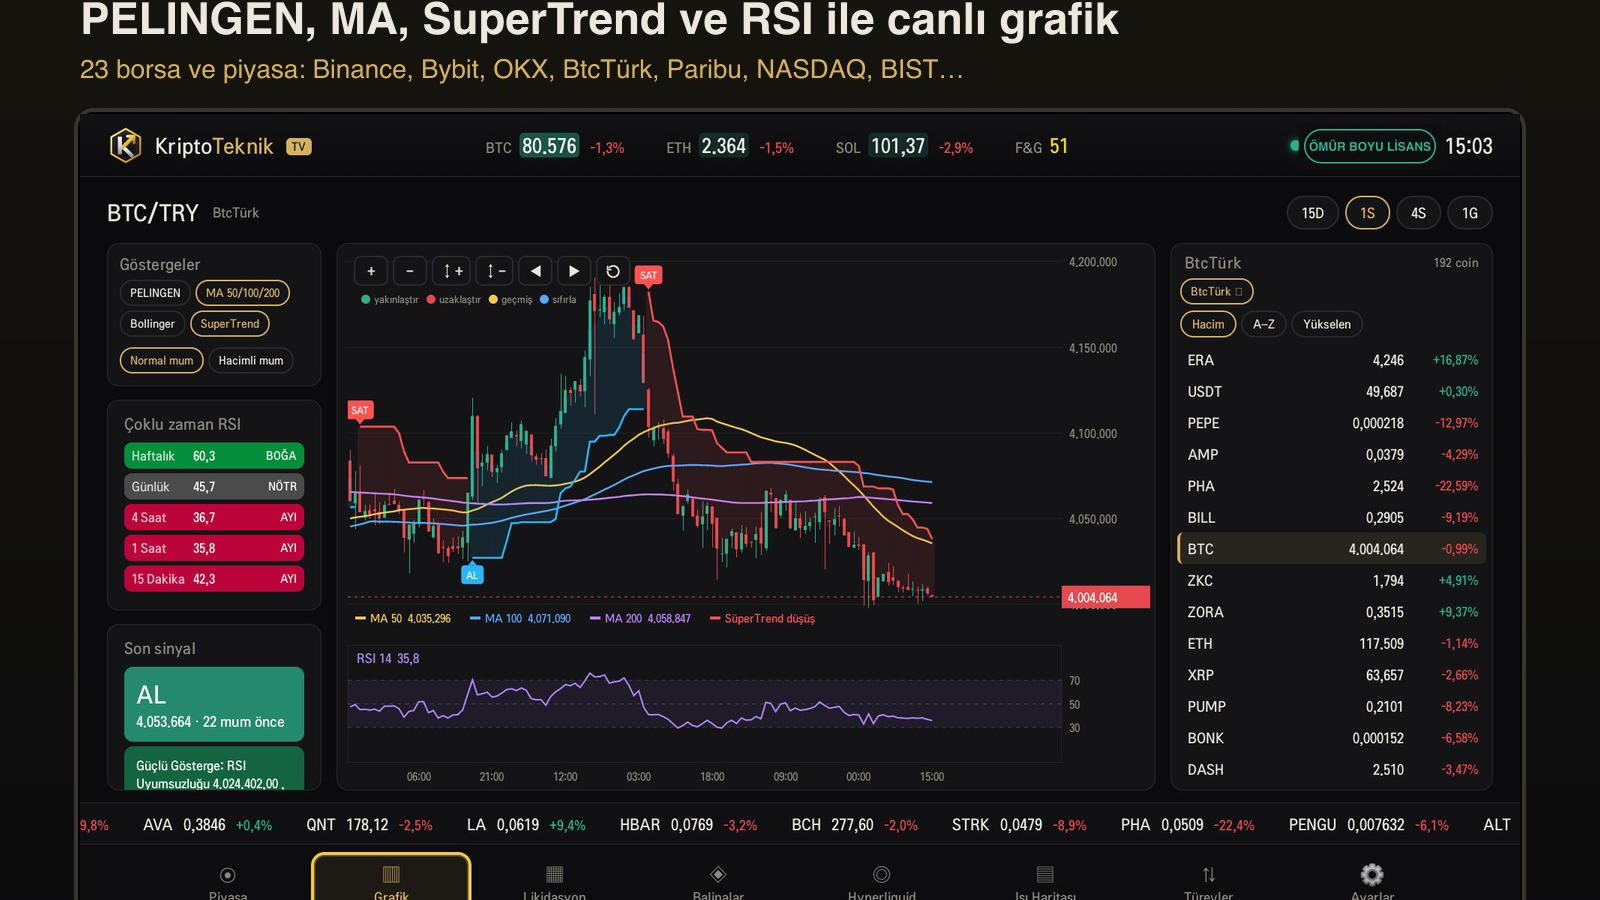The height and width of the screenshot is (900, 1600).
Task: Click the chart zoom in plus button
Action: 371,271
